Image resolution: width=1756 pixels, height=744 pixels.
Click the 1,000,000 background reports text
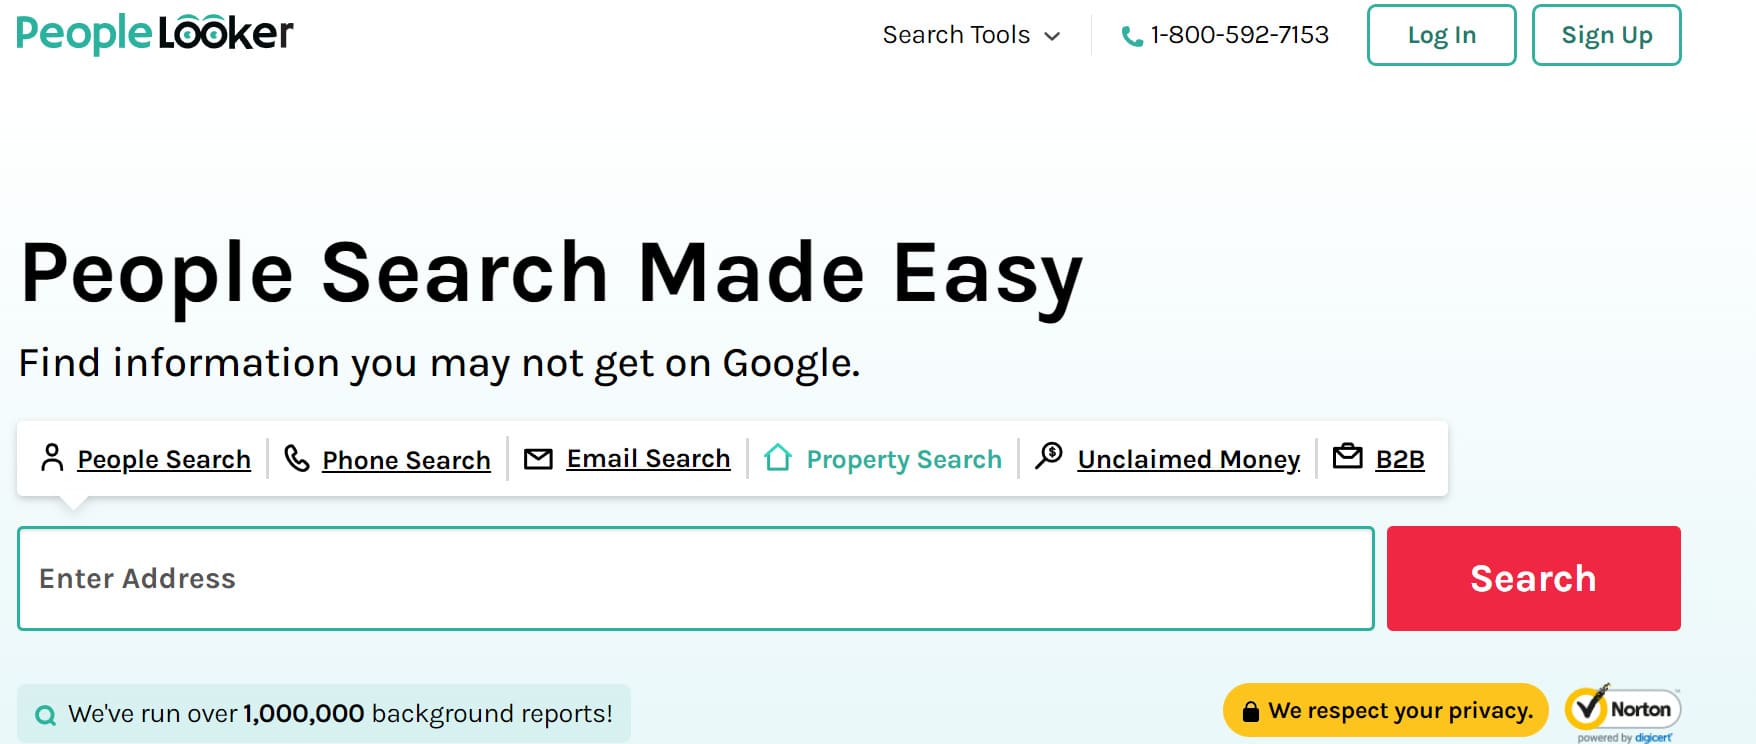[x=340, y=714]
